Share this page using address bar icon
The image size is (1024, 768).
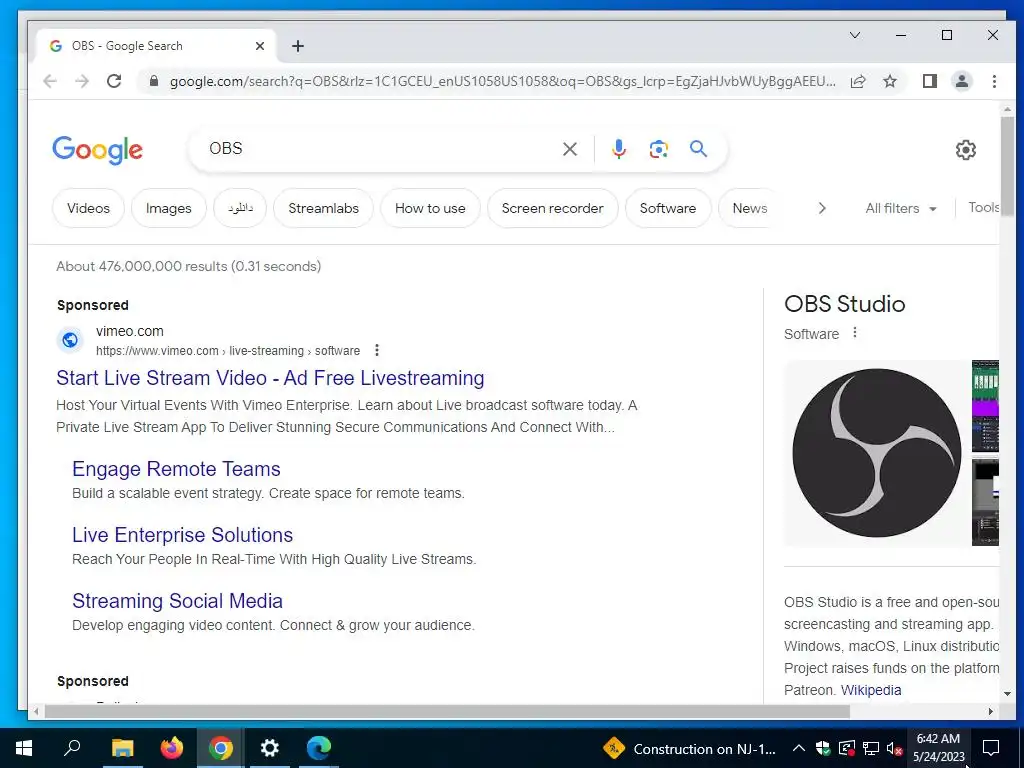[857, 81]
